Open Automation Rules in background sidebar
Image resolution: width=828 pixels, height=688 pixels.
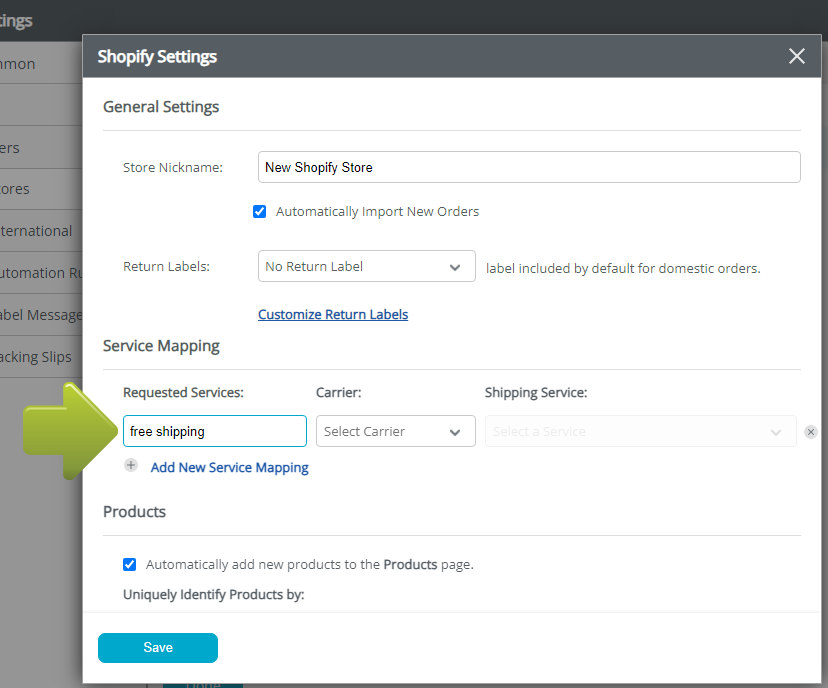pyautogui.click(x=41, y=272)
